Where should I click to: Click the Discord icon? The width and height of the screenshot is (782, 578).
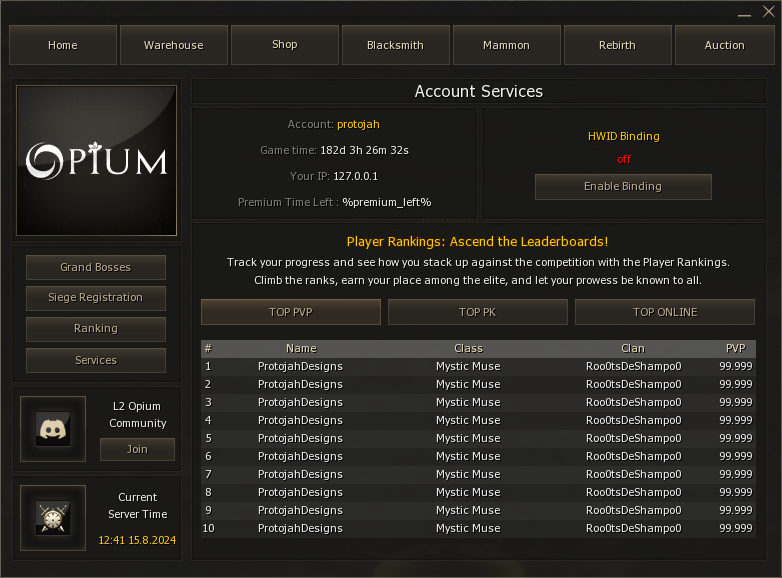[53, 429]
